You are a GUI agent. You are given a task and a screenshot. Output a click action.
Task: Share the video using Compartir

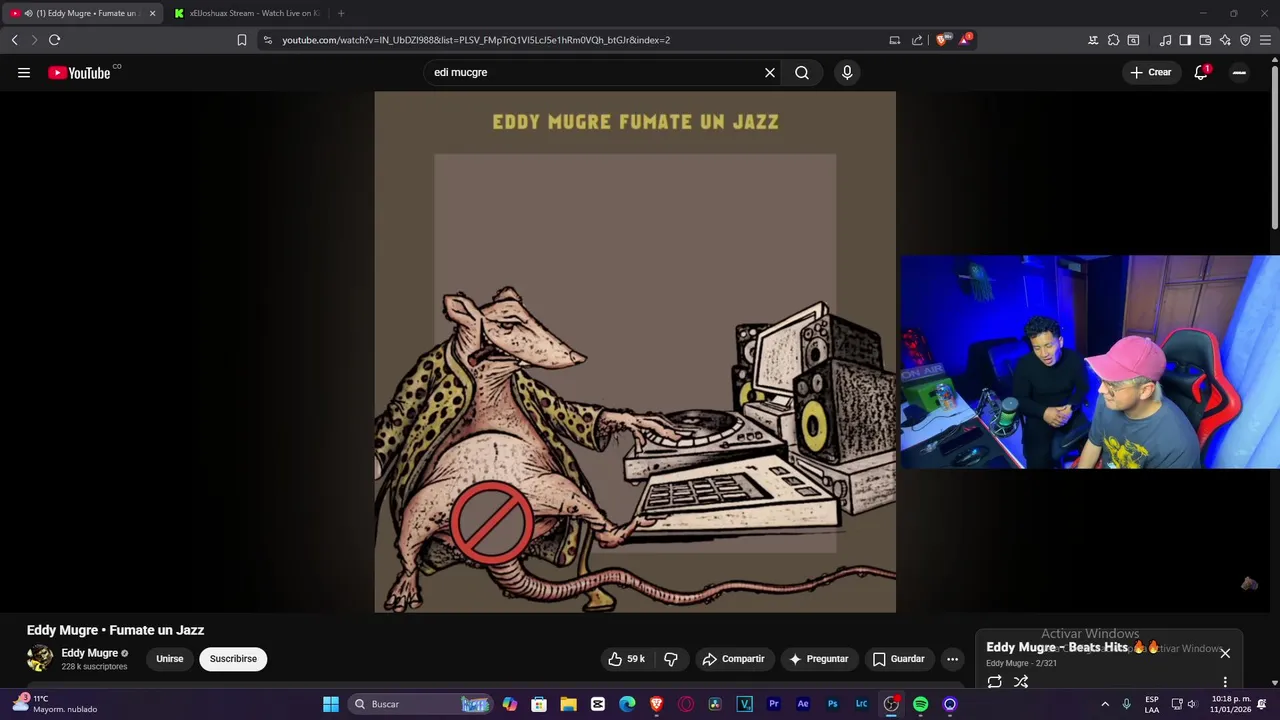coord(733,659)
